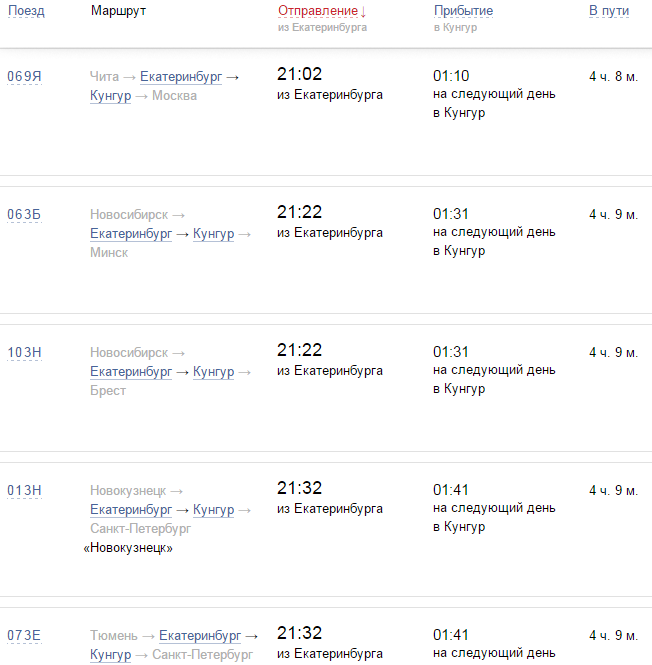Viewport: 652px width, 665px height.
Task: Sort the schedule by В пути duration
Action: tap(608, 11)
